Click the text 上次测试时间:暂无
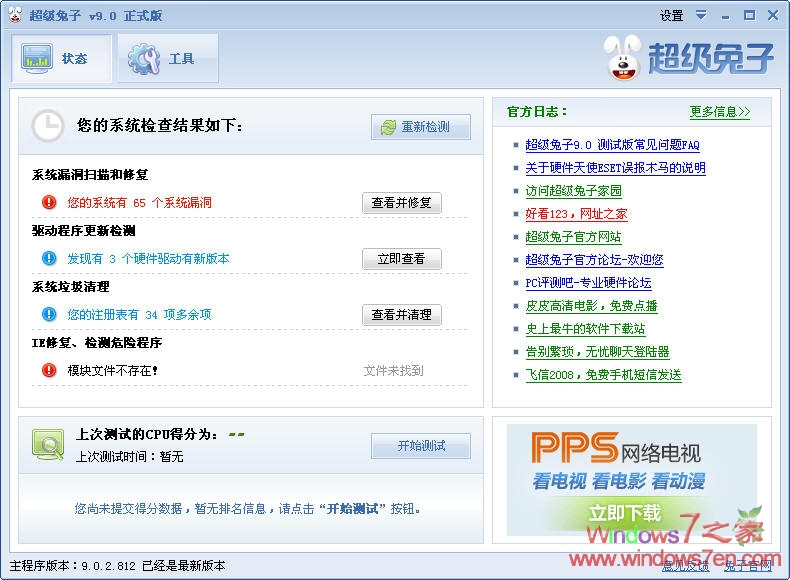 coord(129,457)
